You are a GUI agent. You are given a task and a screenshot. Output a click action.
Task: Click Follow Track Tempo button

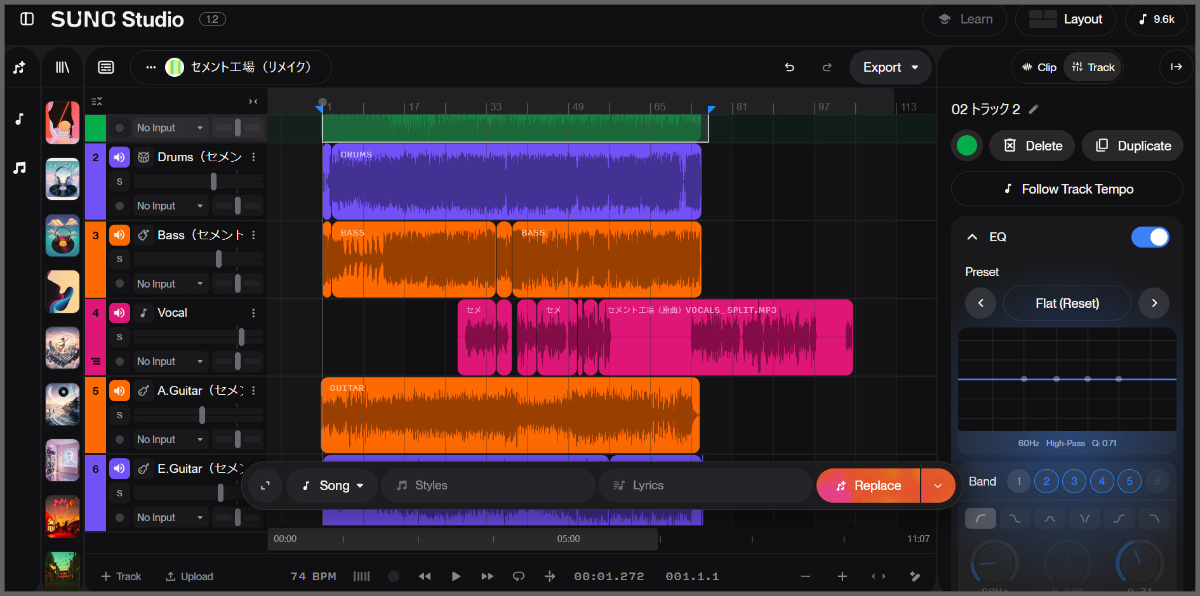pyautogui.click(x=1068, y=189)
